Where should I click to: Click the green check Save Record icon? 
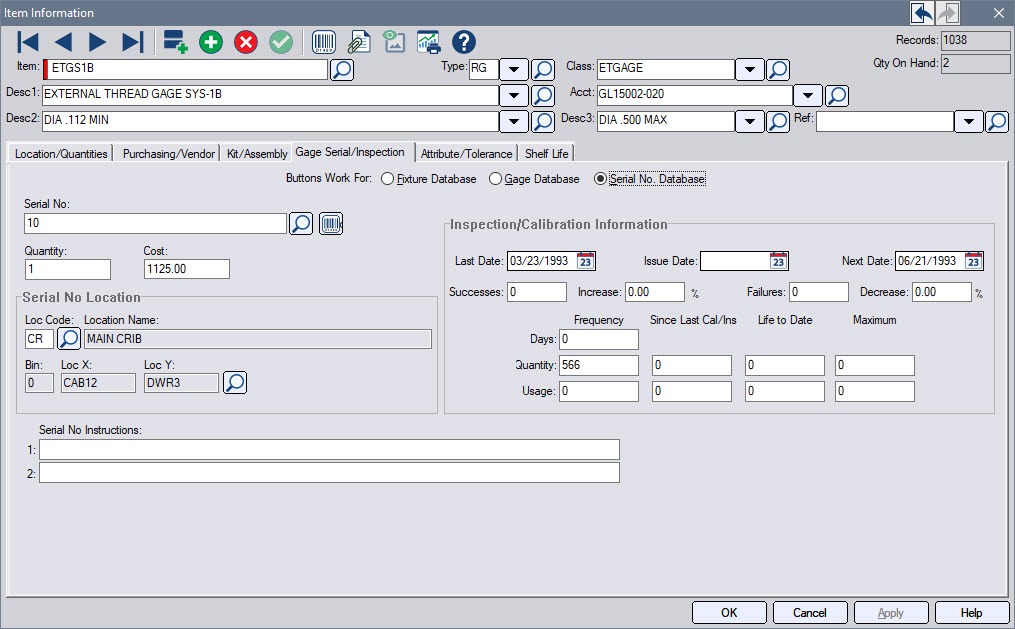coord(280,42)
